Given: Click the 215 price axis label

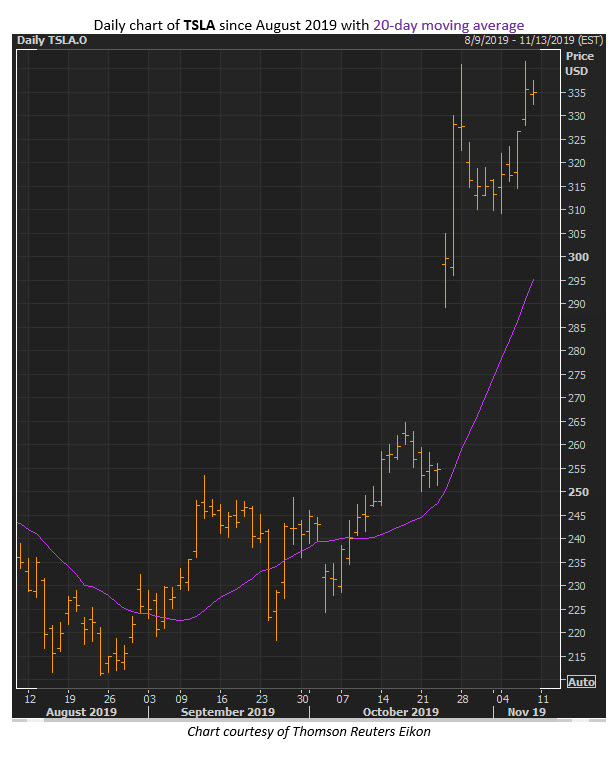Looking at the screenshot, I should [576, 657].
